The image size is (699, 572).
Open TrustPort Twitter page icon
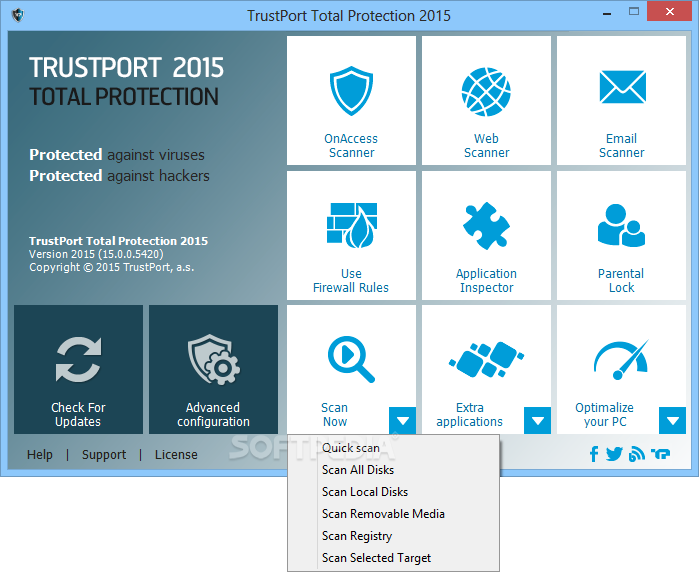tap(614, 454)
